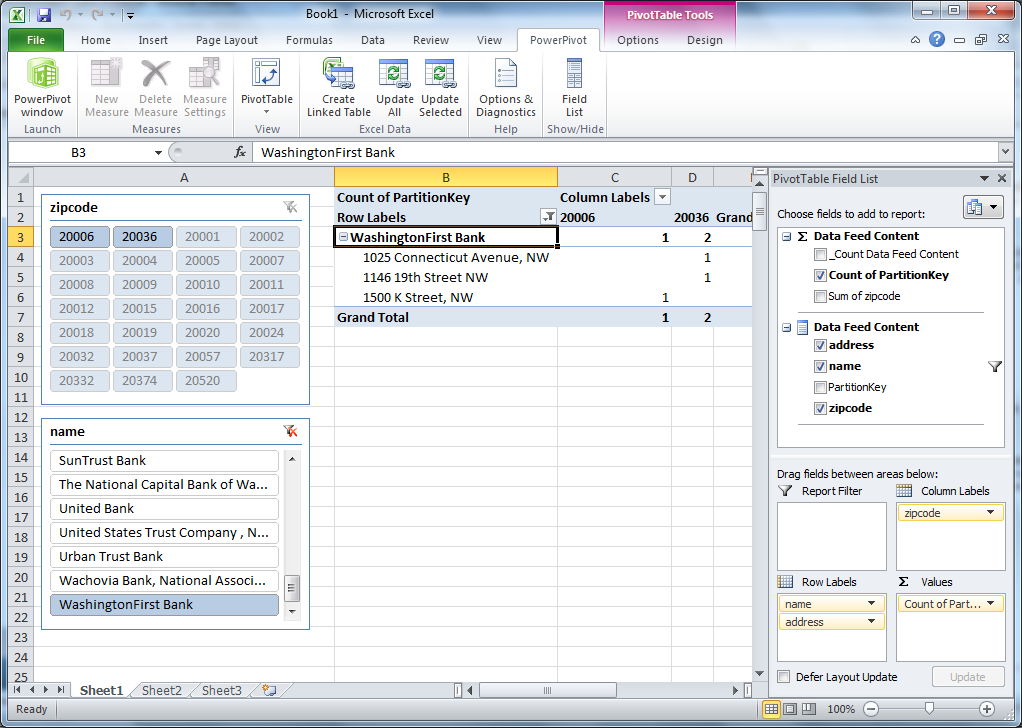Check the Sum of zipcode box
Image resolution: width=1022 pixels, height=728 pixels.
click(x=821, y=297)
